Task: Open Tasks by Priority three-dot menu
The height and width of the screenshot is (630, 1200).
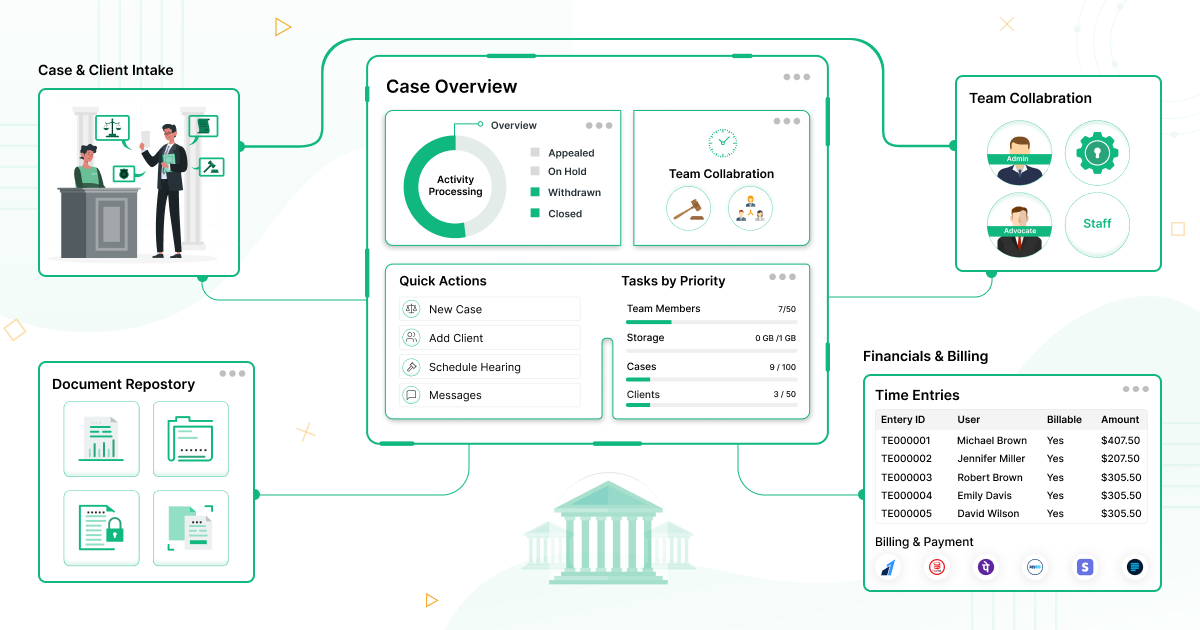Action: (783, 277)
